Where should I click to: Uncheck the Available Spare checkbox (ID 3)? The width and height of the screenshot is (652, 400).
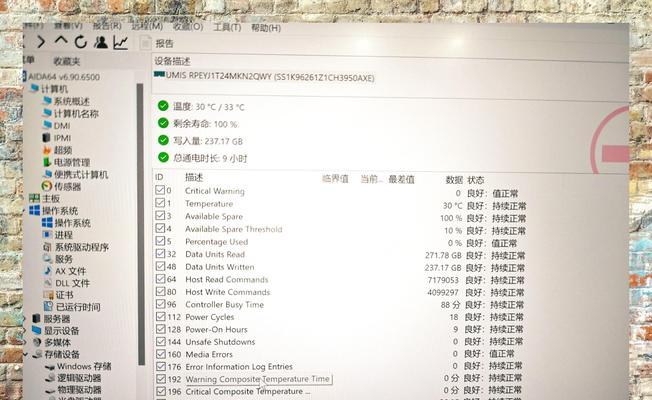[x=160, y=215]
